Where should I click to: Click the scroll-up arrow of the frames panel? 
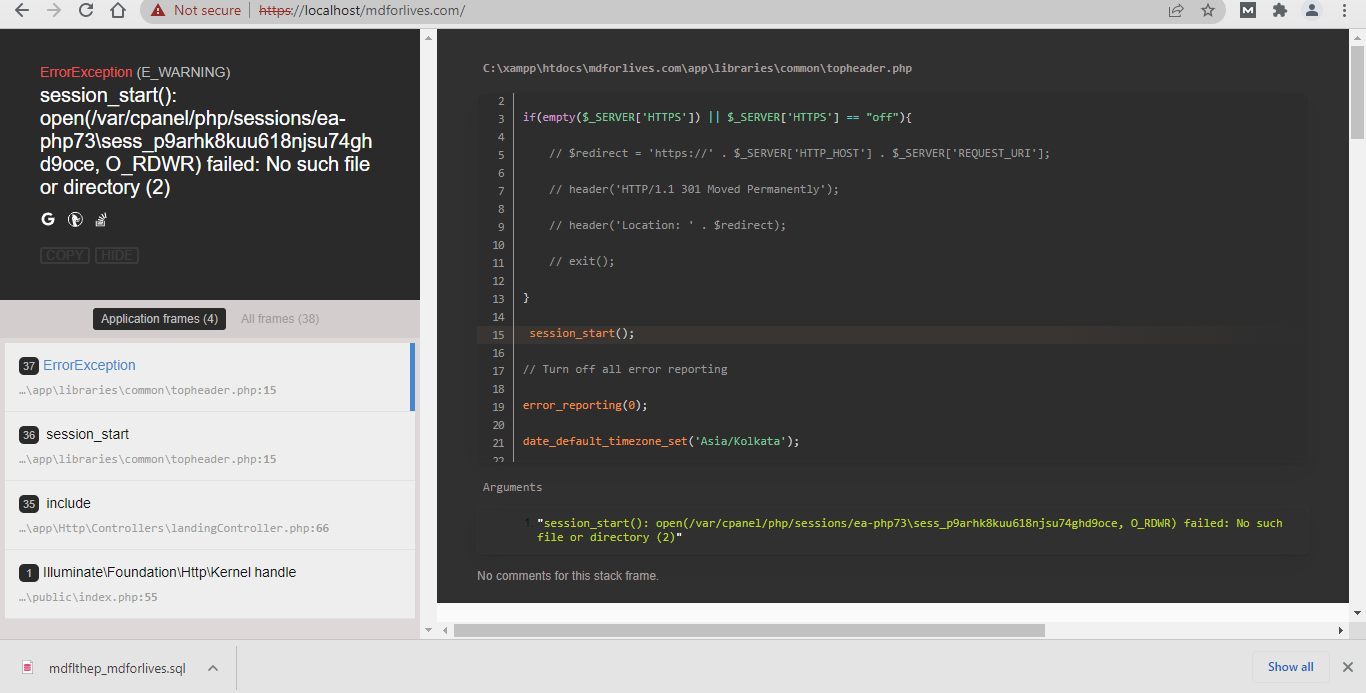tap(428, 38)
